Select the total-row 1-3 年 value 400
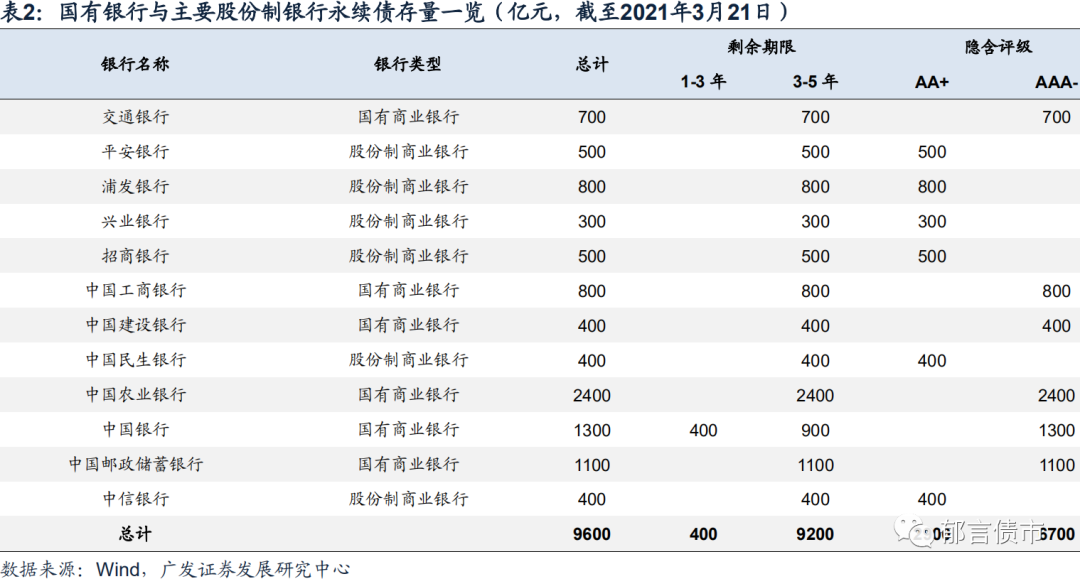Viewport: 1080px width, 579px height. (x=703, y=534)
